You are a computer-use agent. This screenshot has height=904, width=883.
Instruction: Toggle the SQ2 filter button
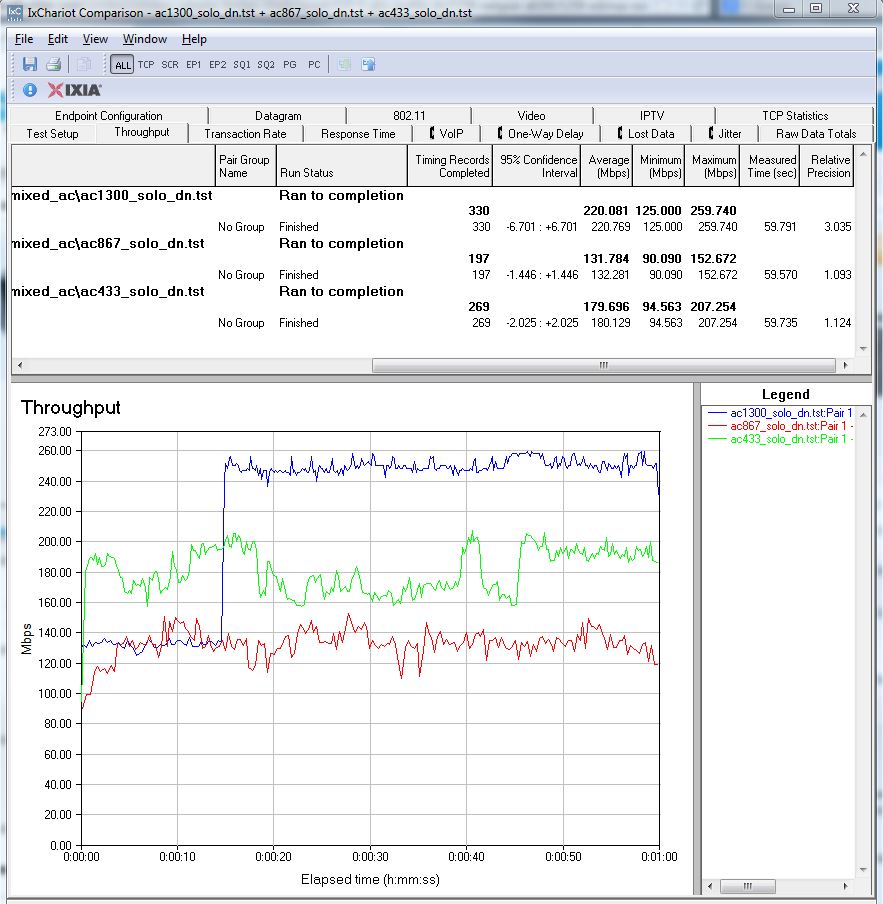pyautogui.click(x=266, y=65)
